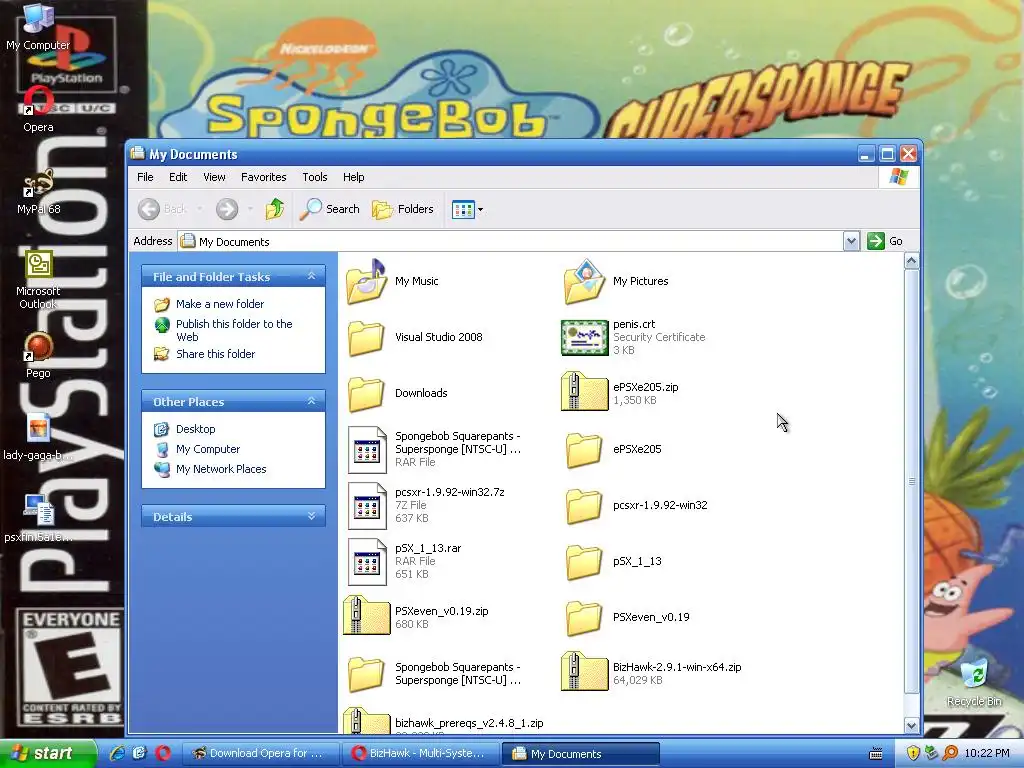Viewport: 1024px width, 768px height.
Task: Click the Start button
Action: tap(47, 754)
